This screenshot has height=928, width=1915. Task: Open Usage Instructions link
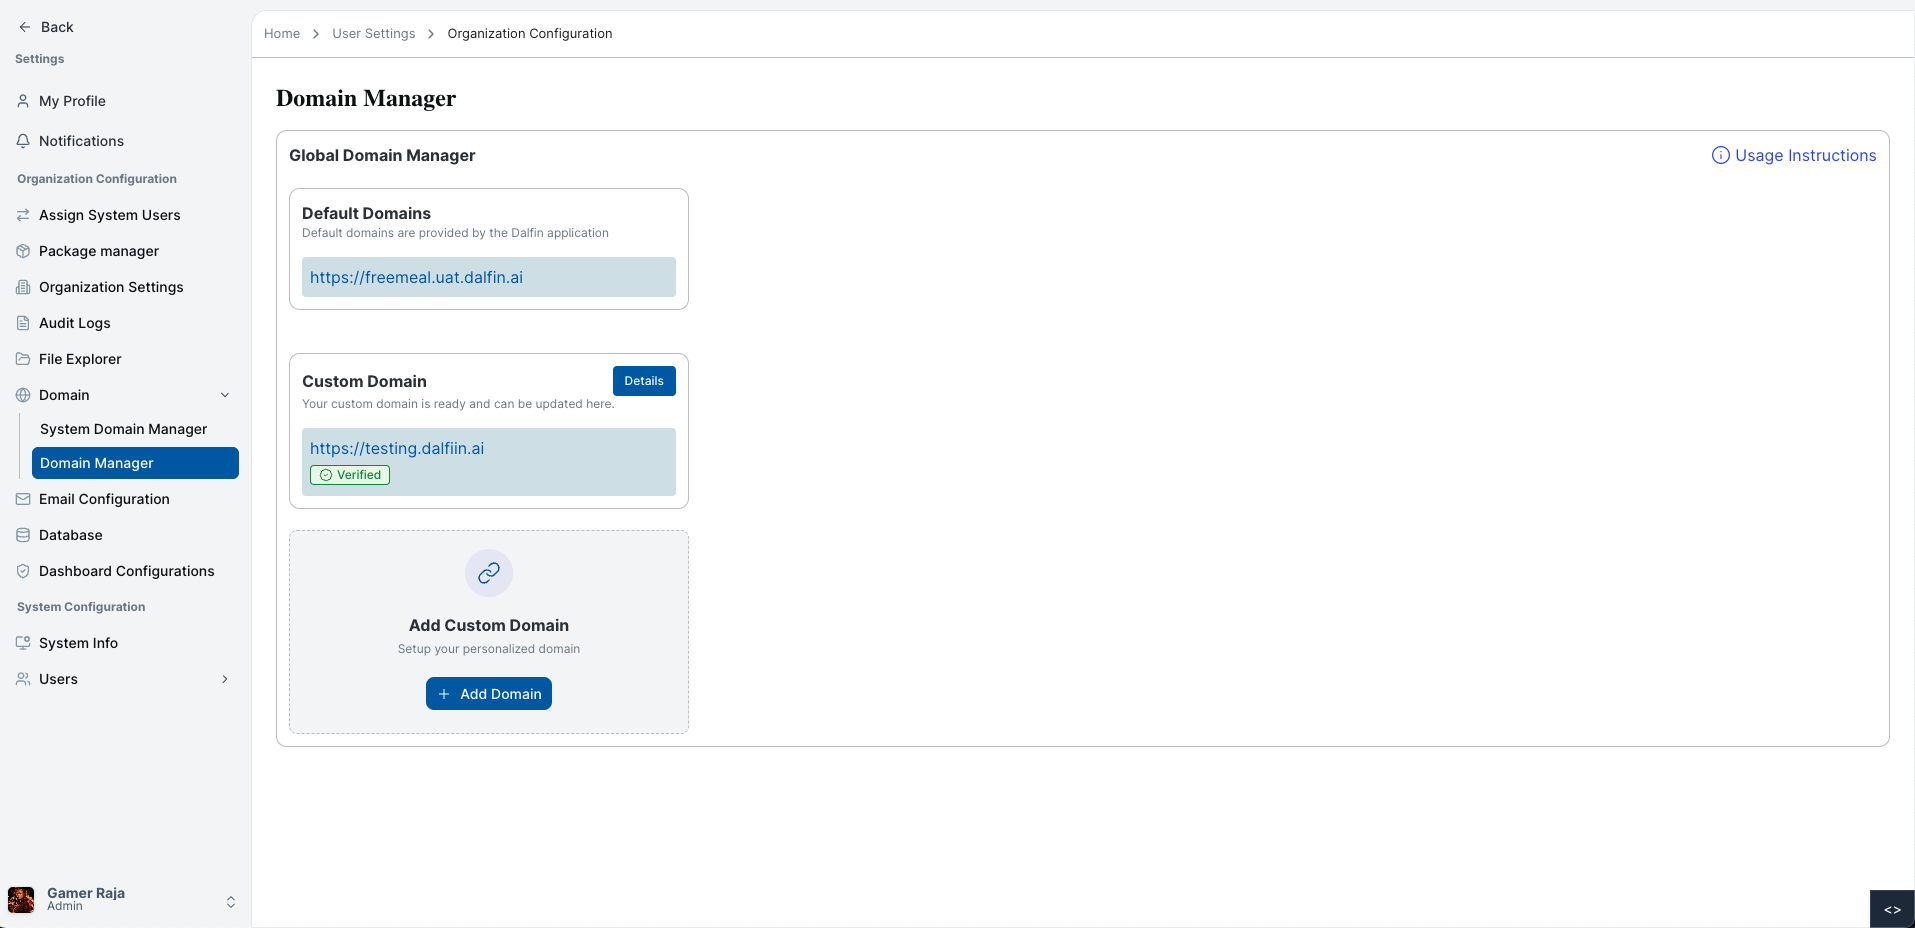tap(1804, 155)
